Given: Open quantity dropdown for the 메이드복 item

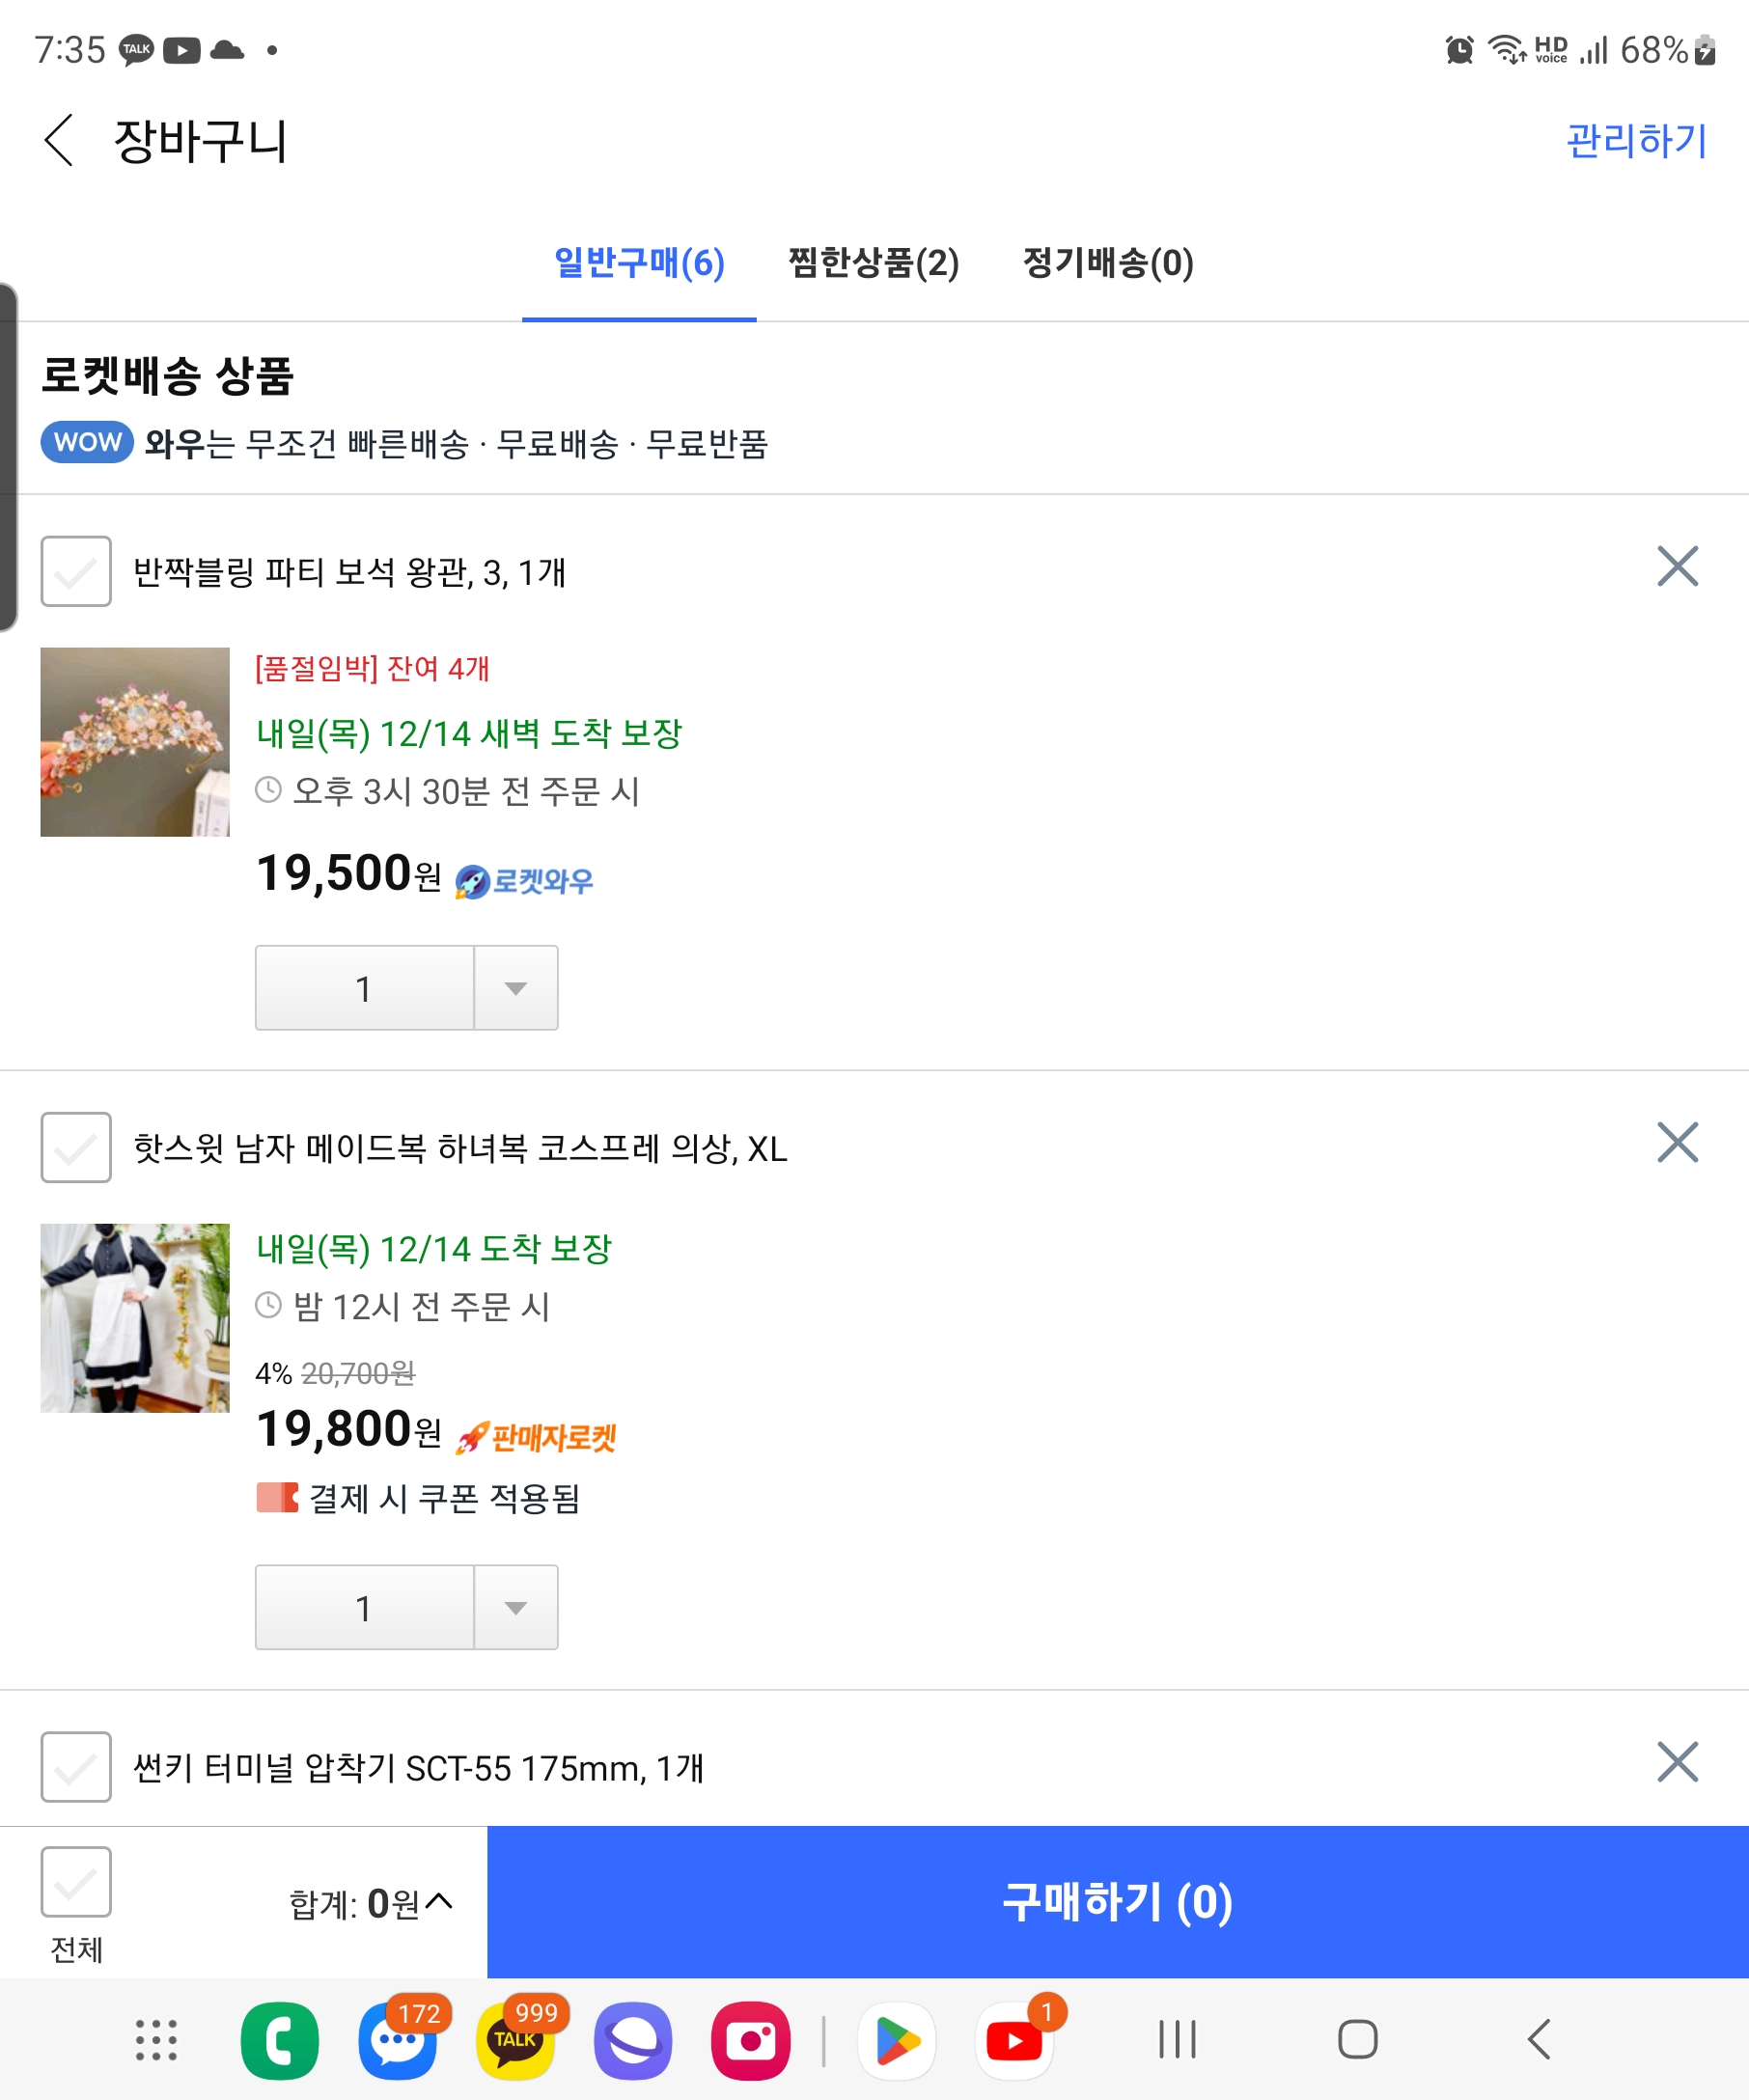Looking at the screenshot, I should coord(515,1608).
